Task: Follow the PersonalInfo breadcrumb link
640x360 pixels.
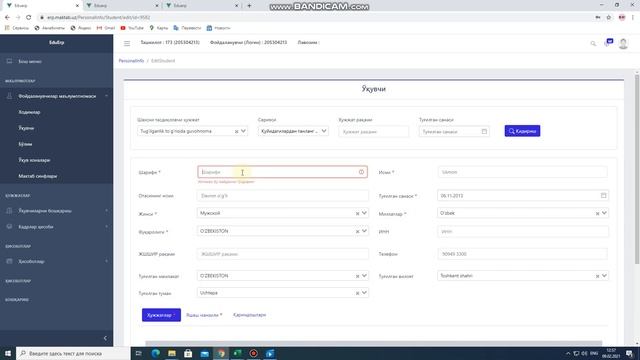Action: pyautogui.click(x=131, y=61)
